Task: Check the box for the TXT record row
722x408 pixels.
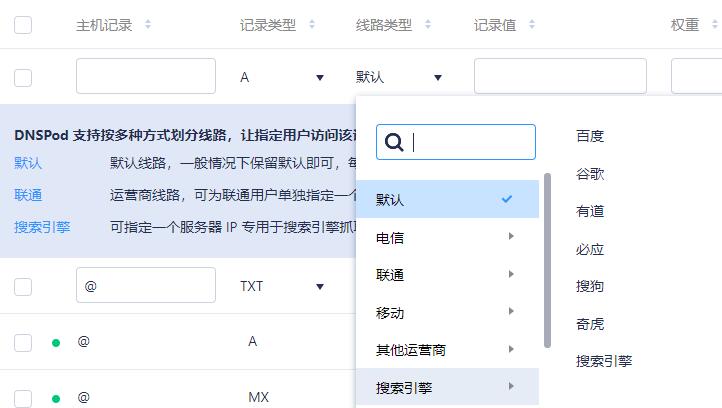Action: (23, 286)
